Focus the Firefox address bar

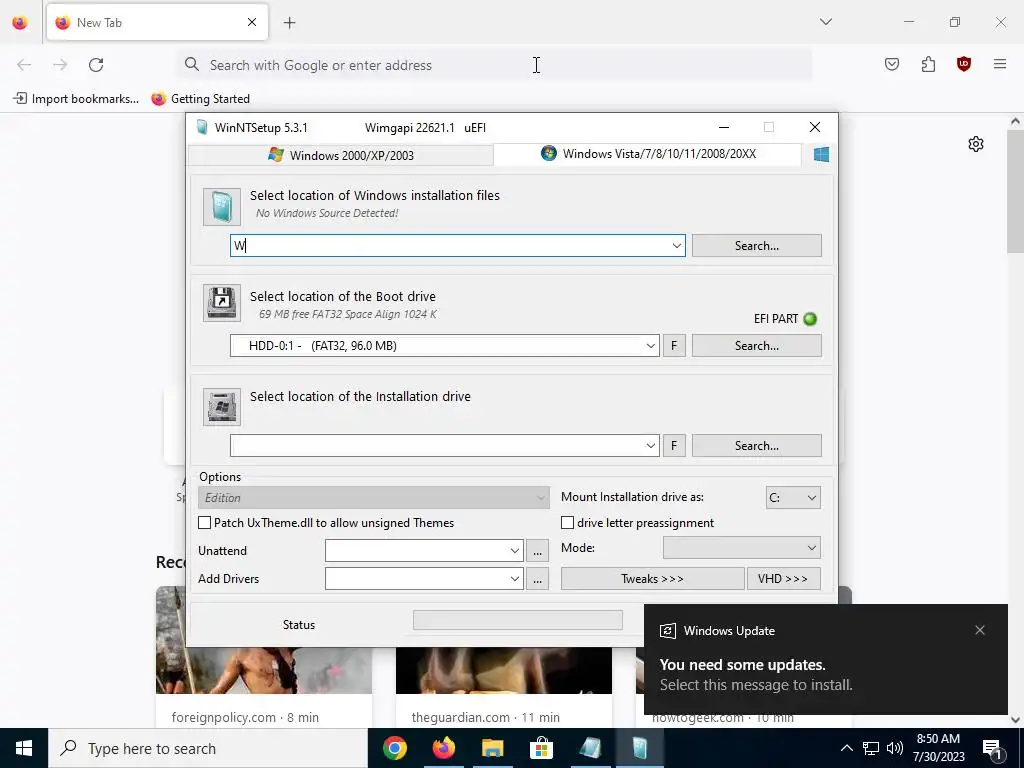494,65
